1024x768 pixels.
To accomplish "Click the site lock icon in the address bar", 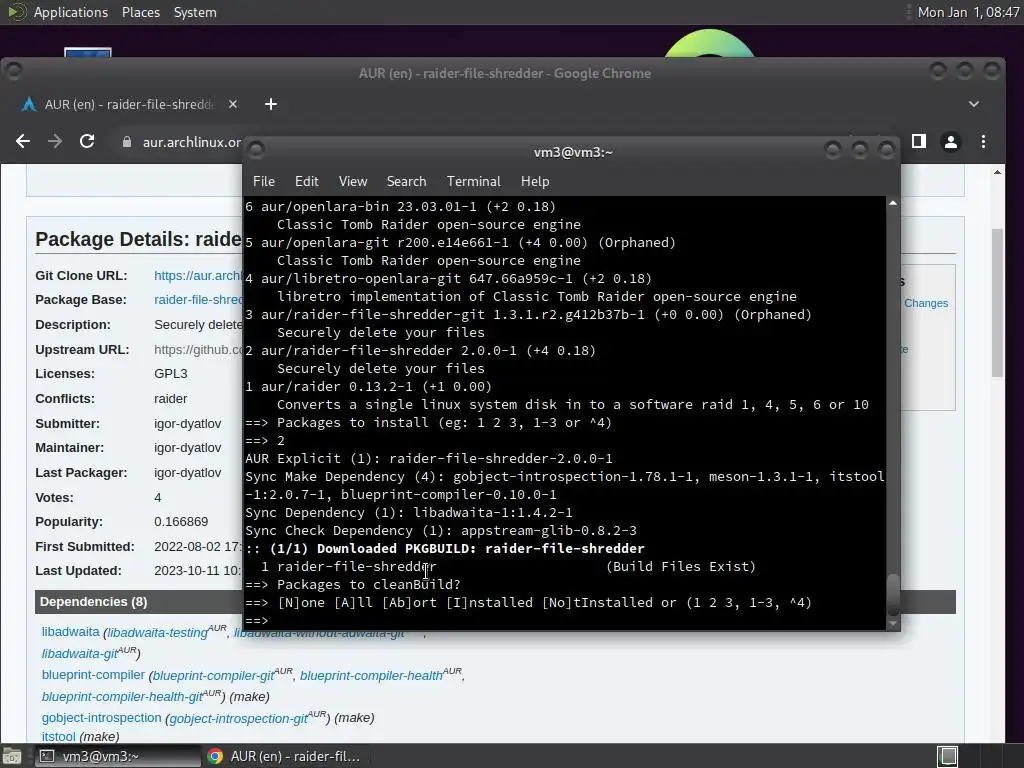I will point(127,142).
